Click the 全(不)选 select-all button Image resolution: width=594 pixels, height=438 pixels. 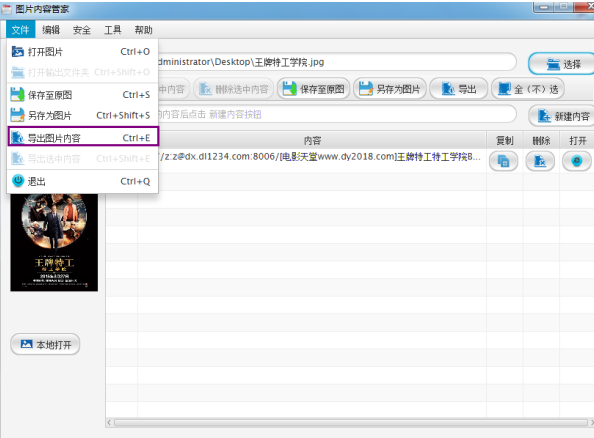tap(528, 89)
